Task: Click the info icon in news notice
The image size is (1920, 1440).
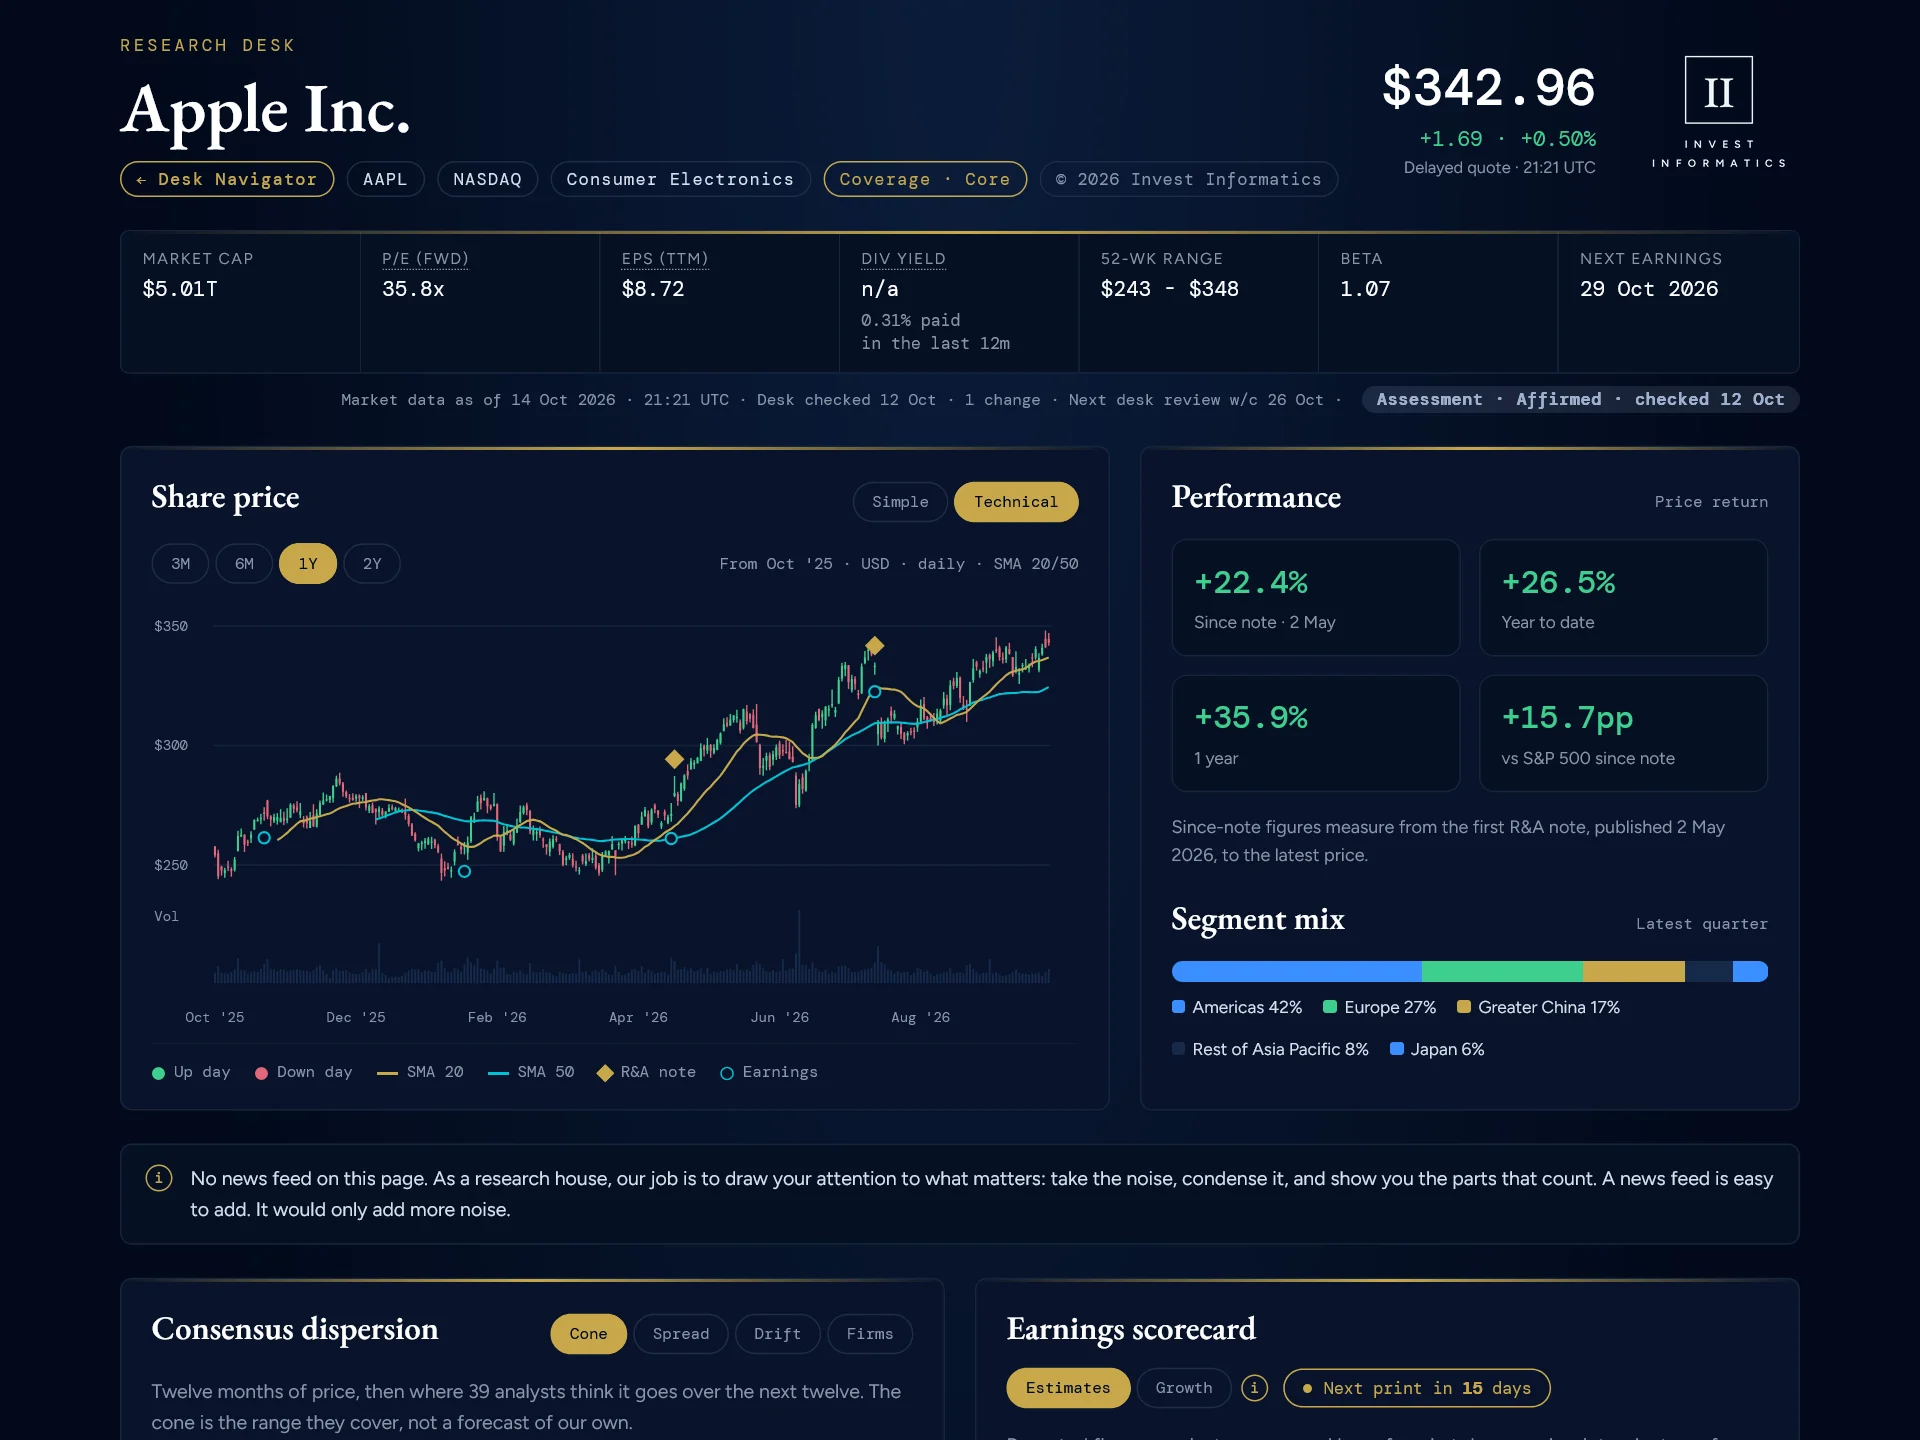Action: (x=159, y=1178)
